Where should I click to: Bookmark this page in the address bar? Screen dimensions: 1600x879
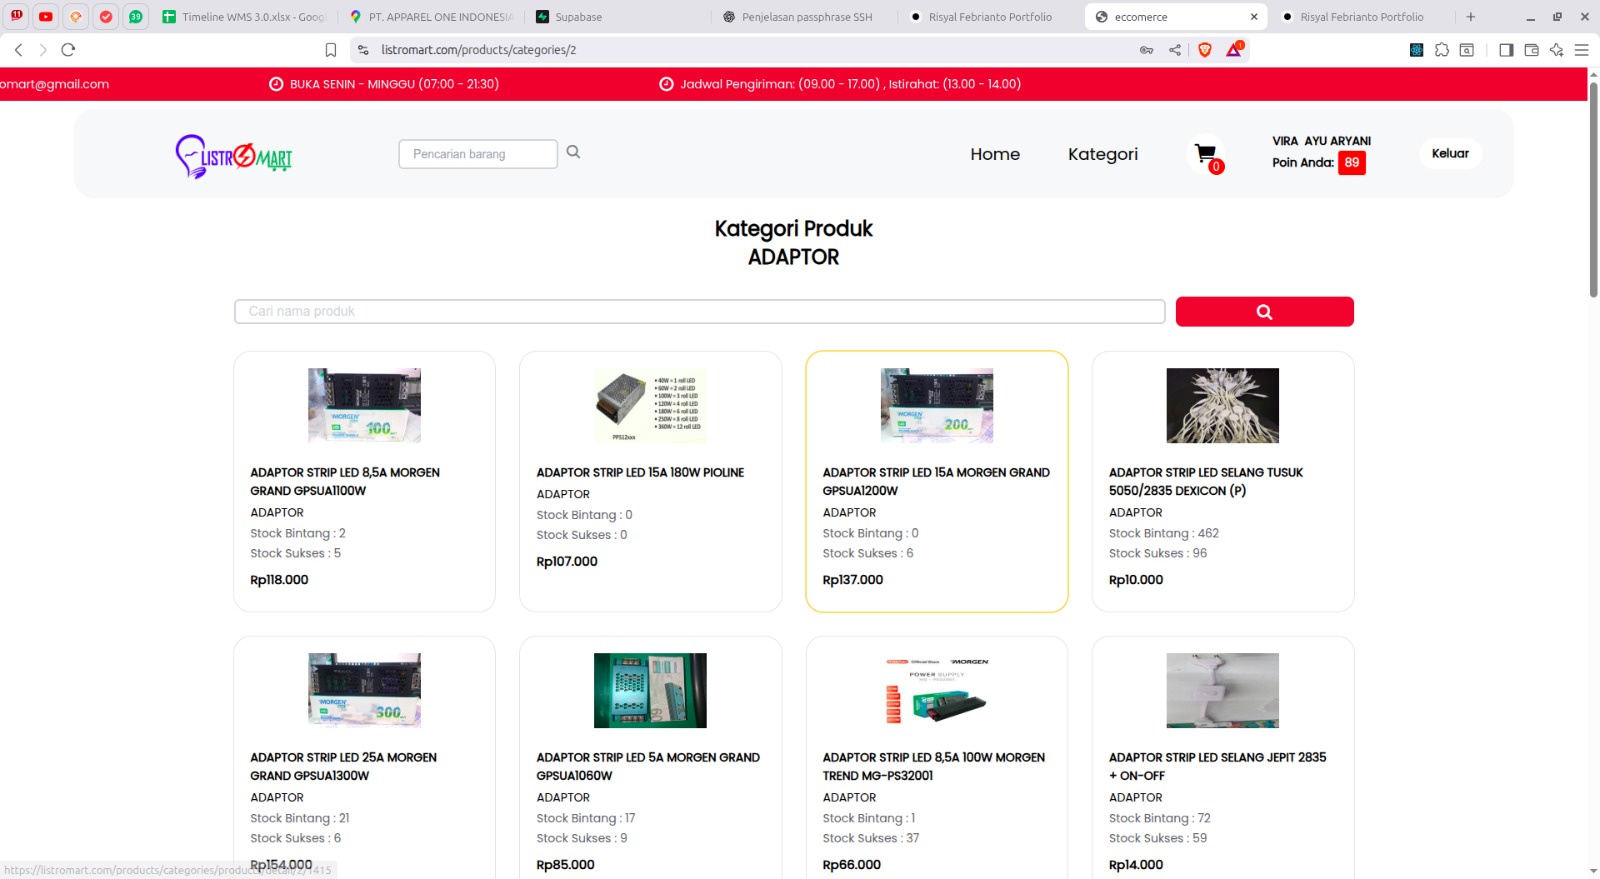point(331,50)
